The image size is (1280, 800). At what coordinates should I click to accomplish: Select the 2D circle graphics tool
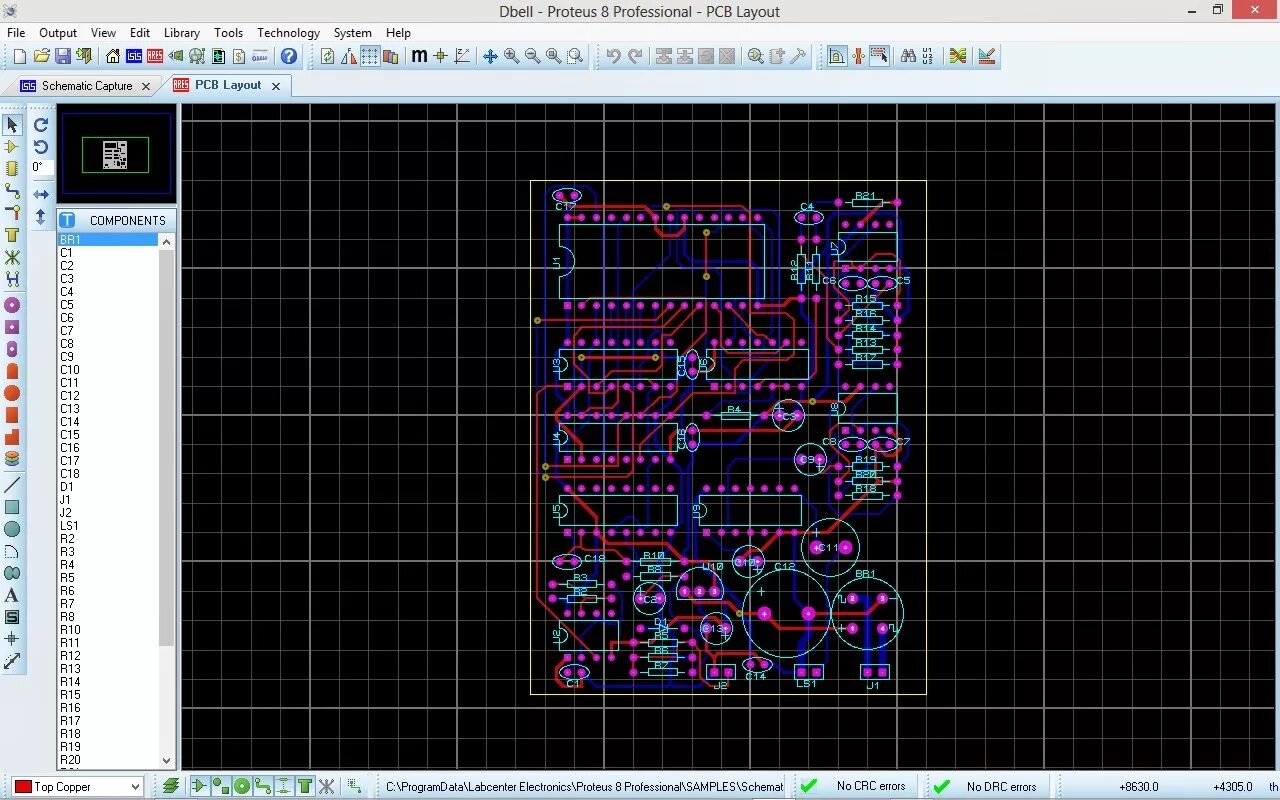[12, 529]
